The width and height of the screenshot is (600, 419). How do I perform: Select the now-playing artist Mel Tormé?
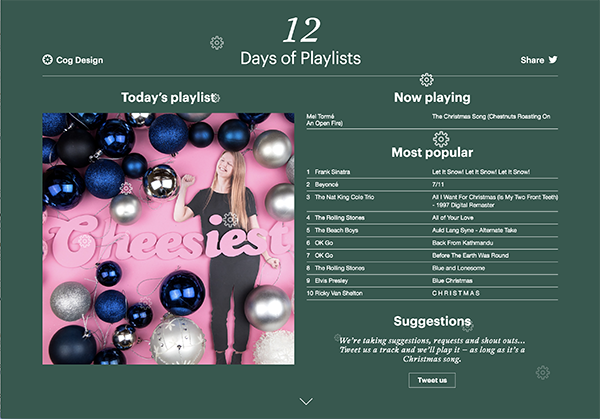click(x=320, y=116)
